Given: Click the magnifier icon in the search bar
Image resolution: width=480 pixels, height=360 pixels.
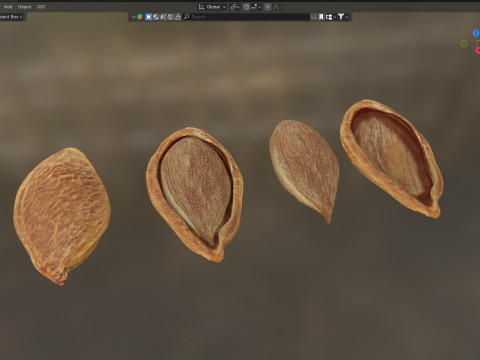Looking at the screenshot, I should (187, 16).
